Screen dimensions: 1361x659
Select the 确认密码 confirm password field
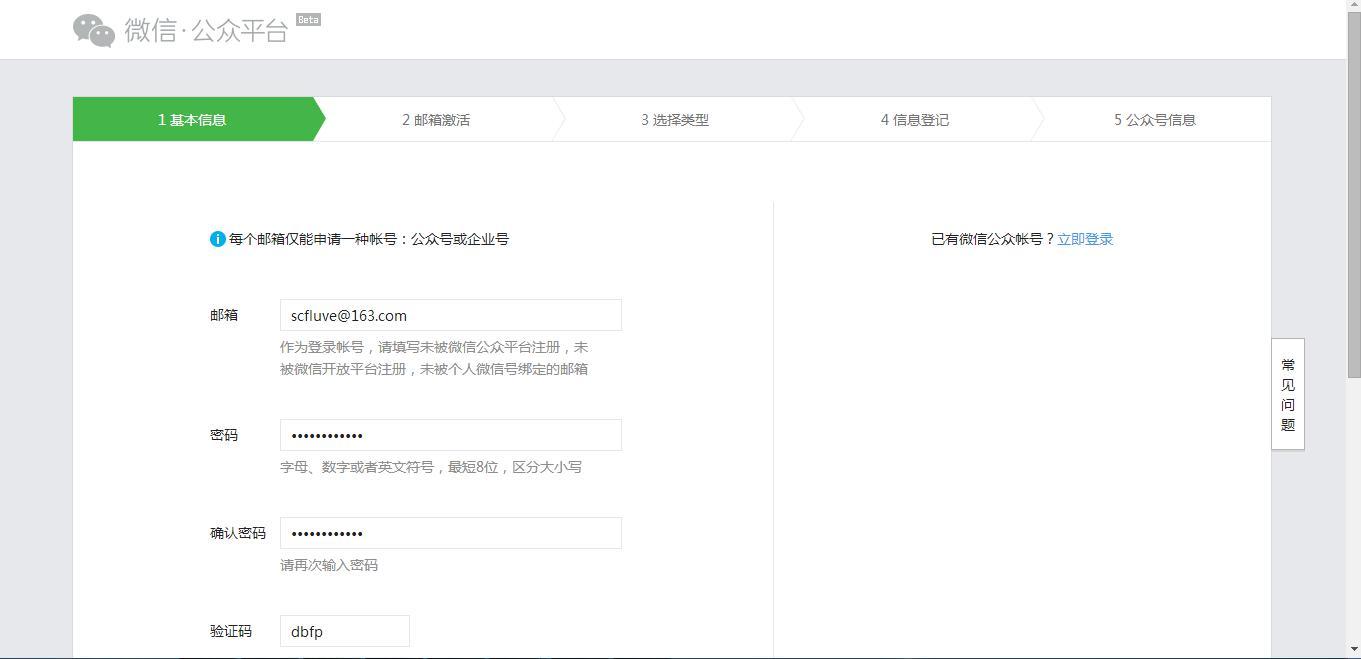[450, 533]
